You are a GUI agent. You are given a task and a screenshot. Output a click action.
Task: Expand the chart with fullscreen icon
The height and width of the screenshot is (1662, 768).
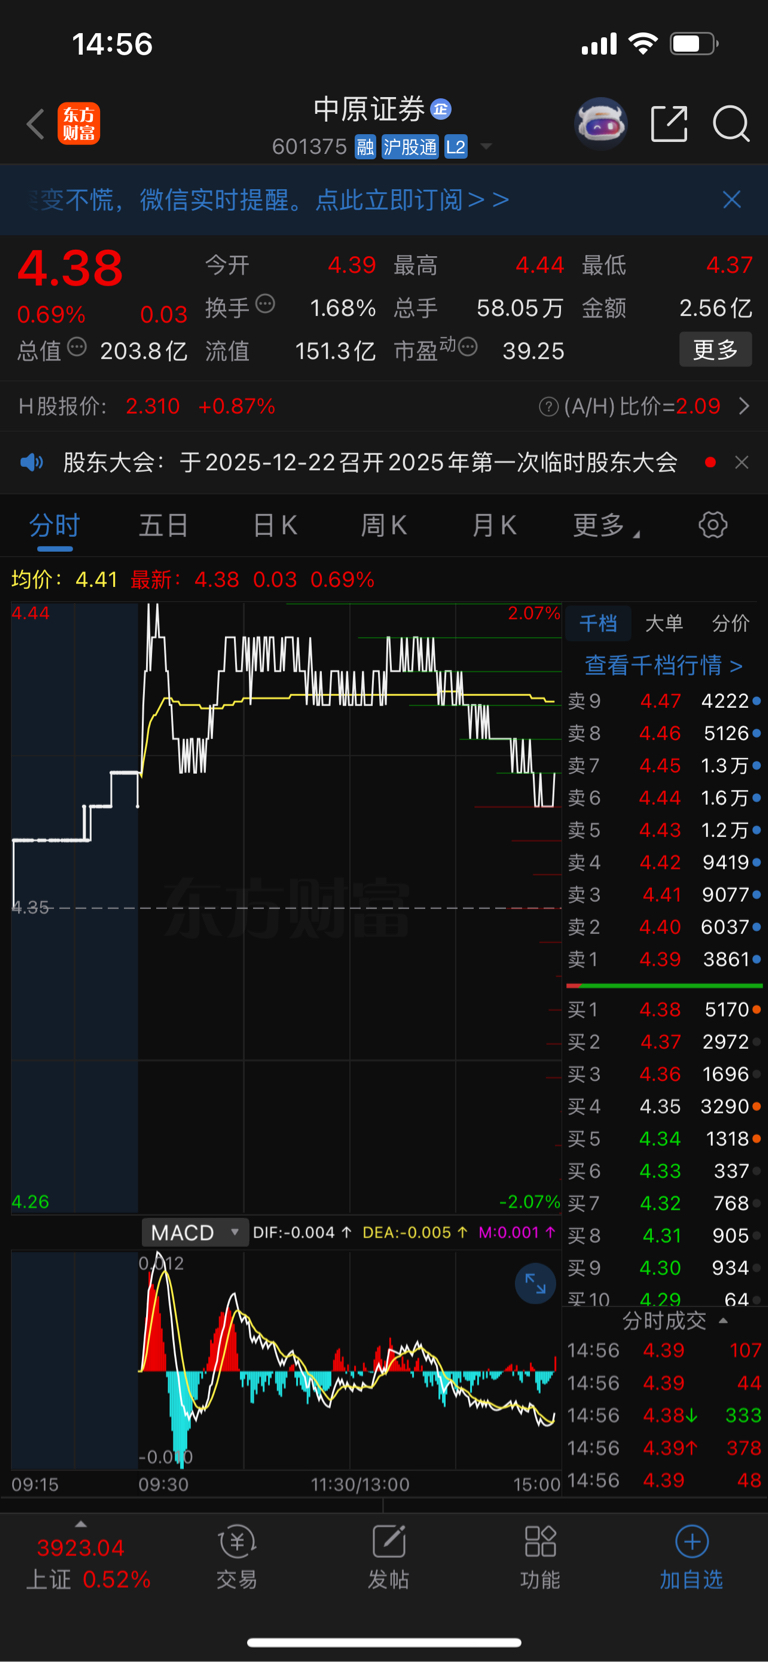(535, 1283)
